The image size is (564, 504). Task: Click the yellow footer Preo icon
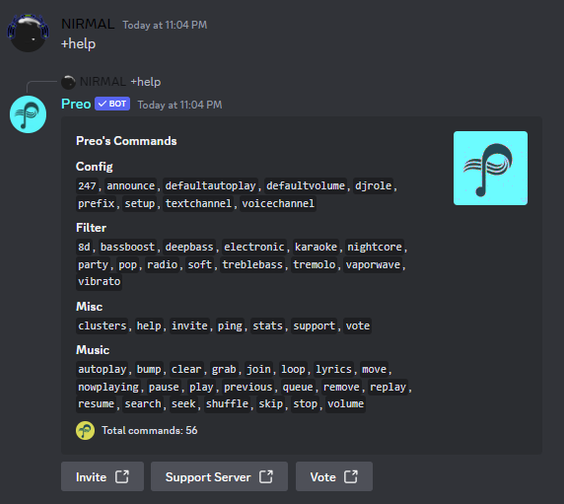click(x=85, y=431)
